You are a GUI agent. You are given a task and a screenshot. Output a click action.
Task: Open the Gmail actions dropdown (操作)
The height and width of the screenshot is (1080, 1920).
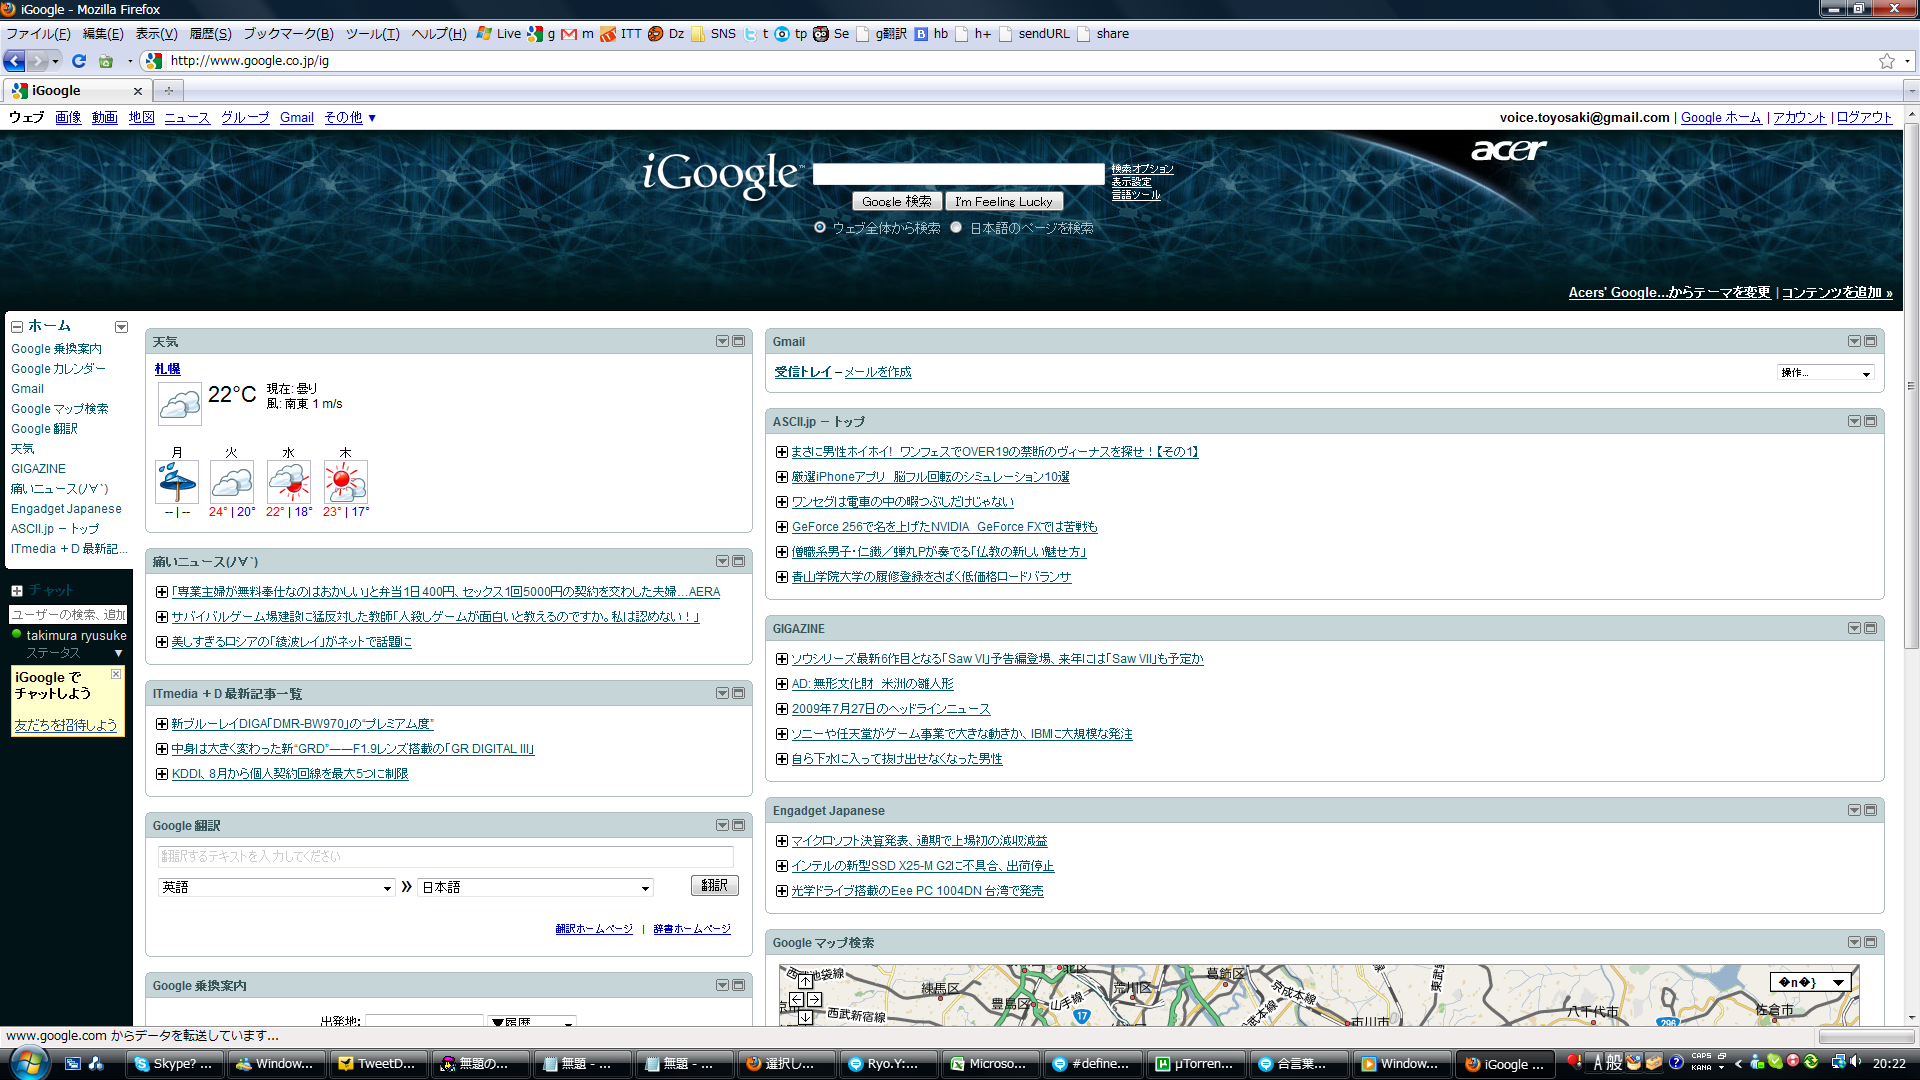1825,372
